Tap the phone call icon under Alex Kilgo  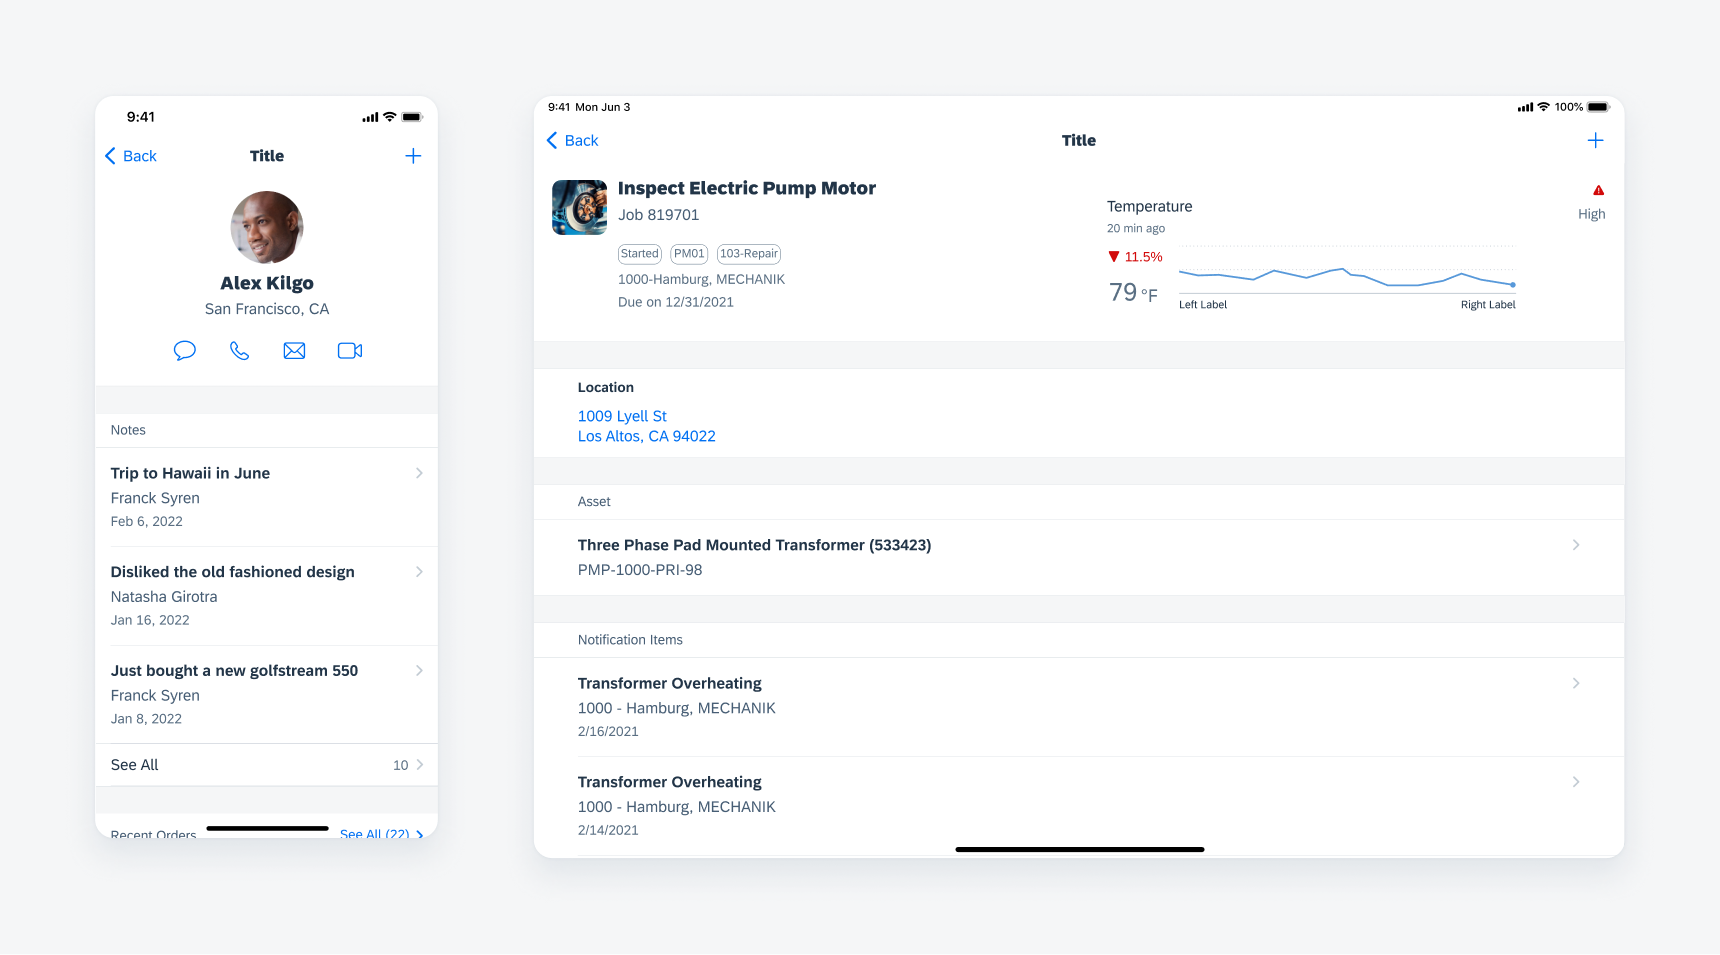pos(239,351)
